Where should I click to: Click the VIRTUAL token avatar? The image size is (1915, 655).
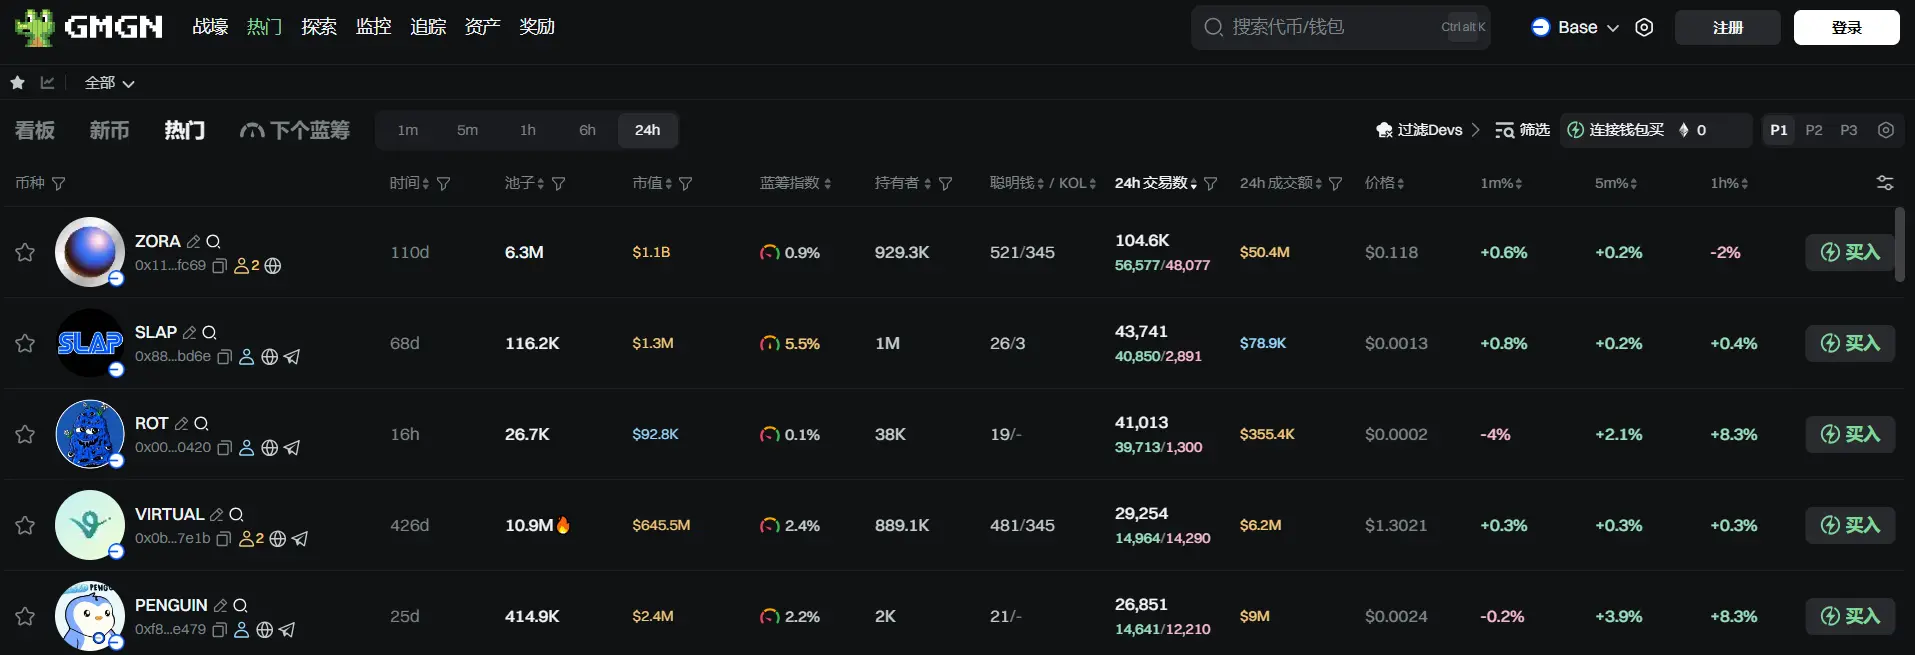click(x=90, y=525)
